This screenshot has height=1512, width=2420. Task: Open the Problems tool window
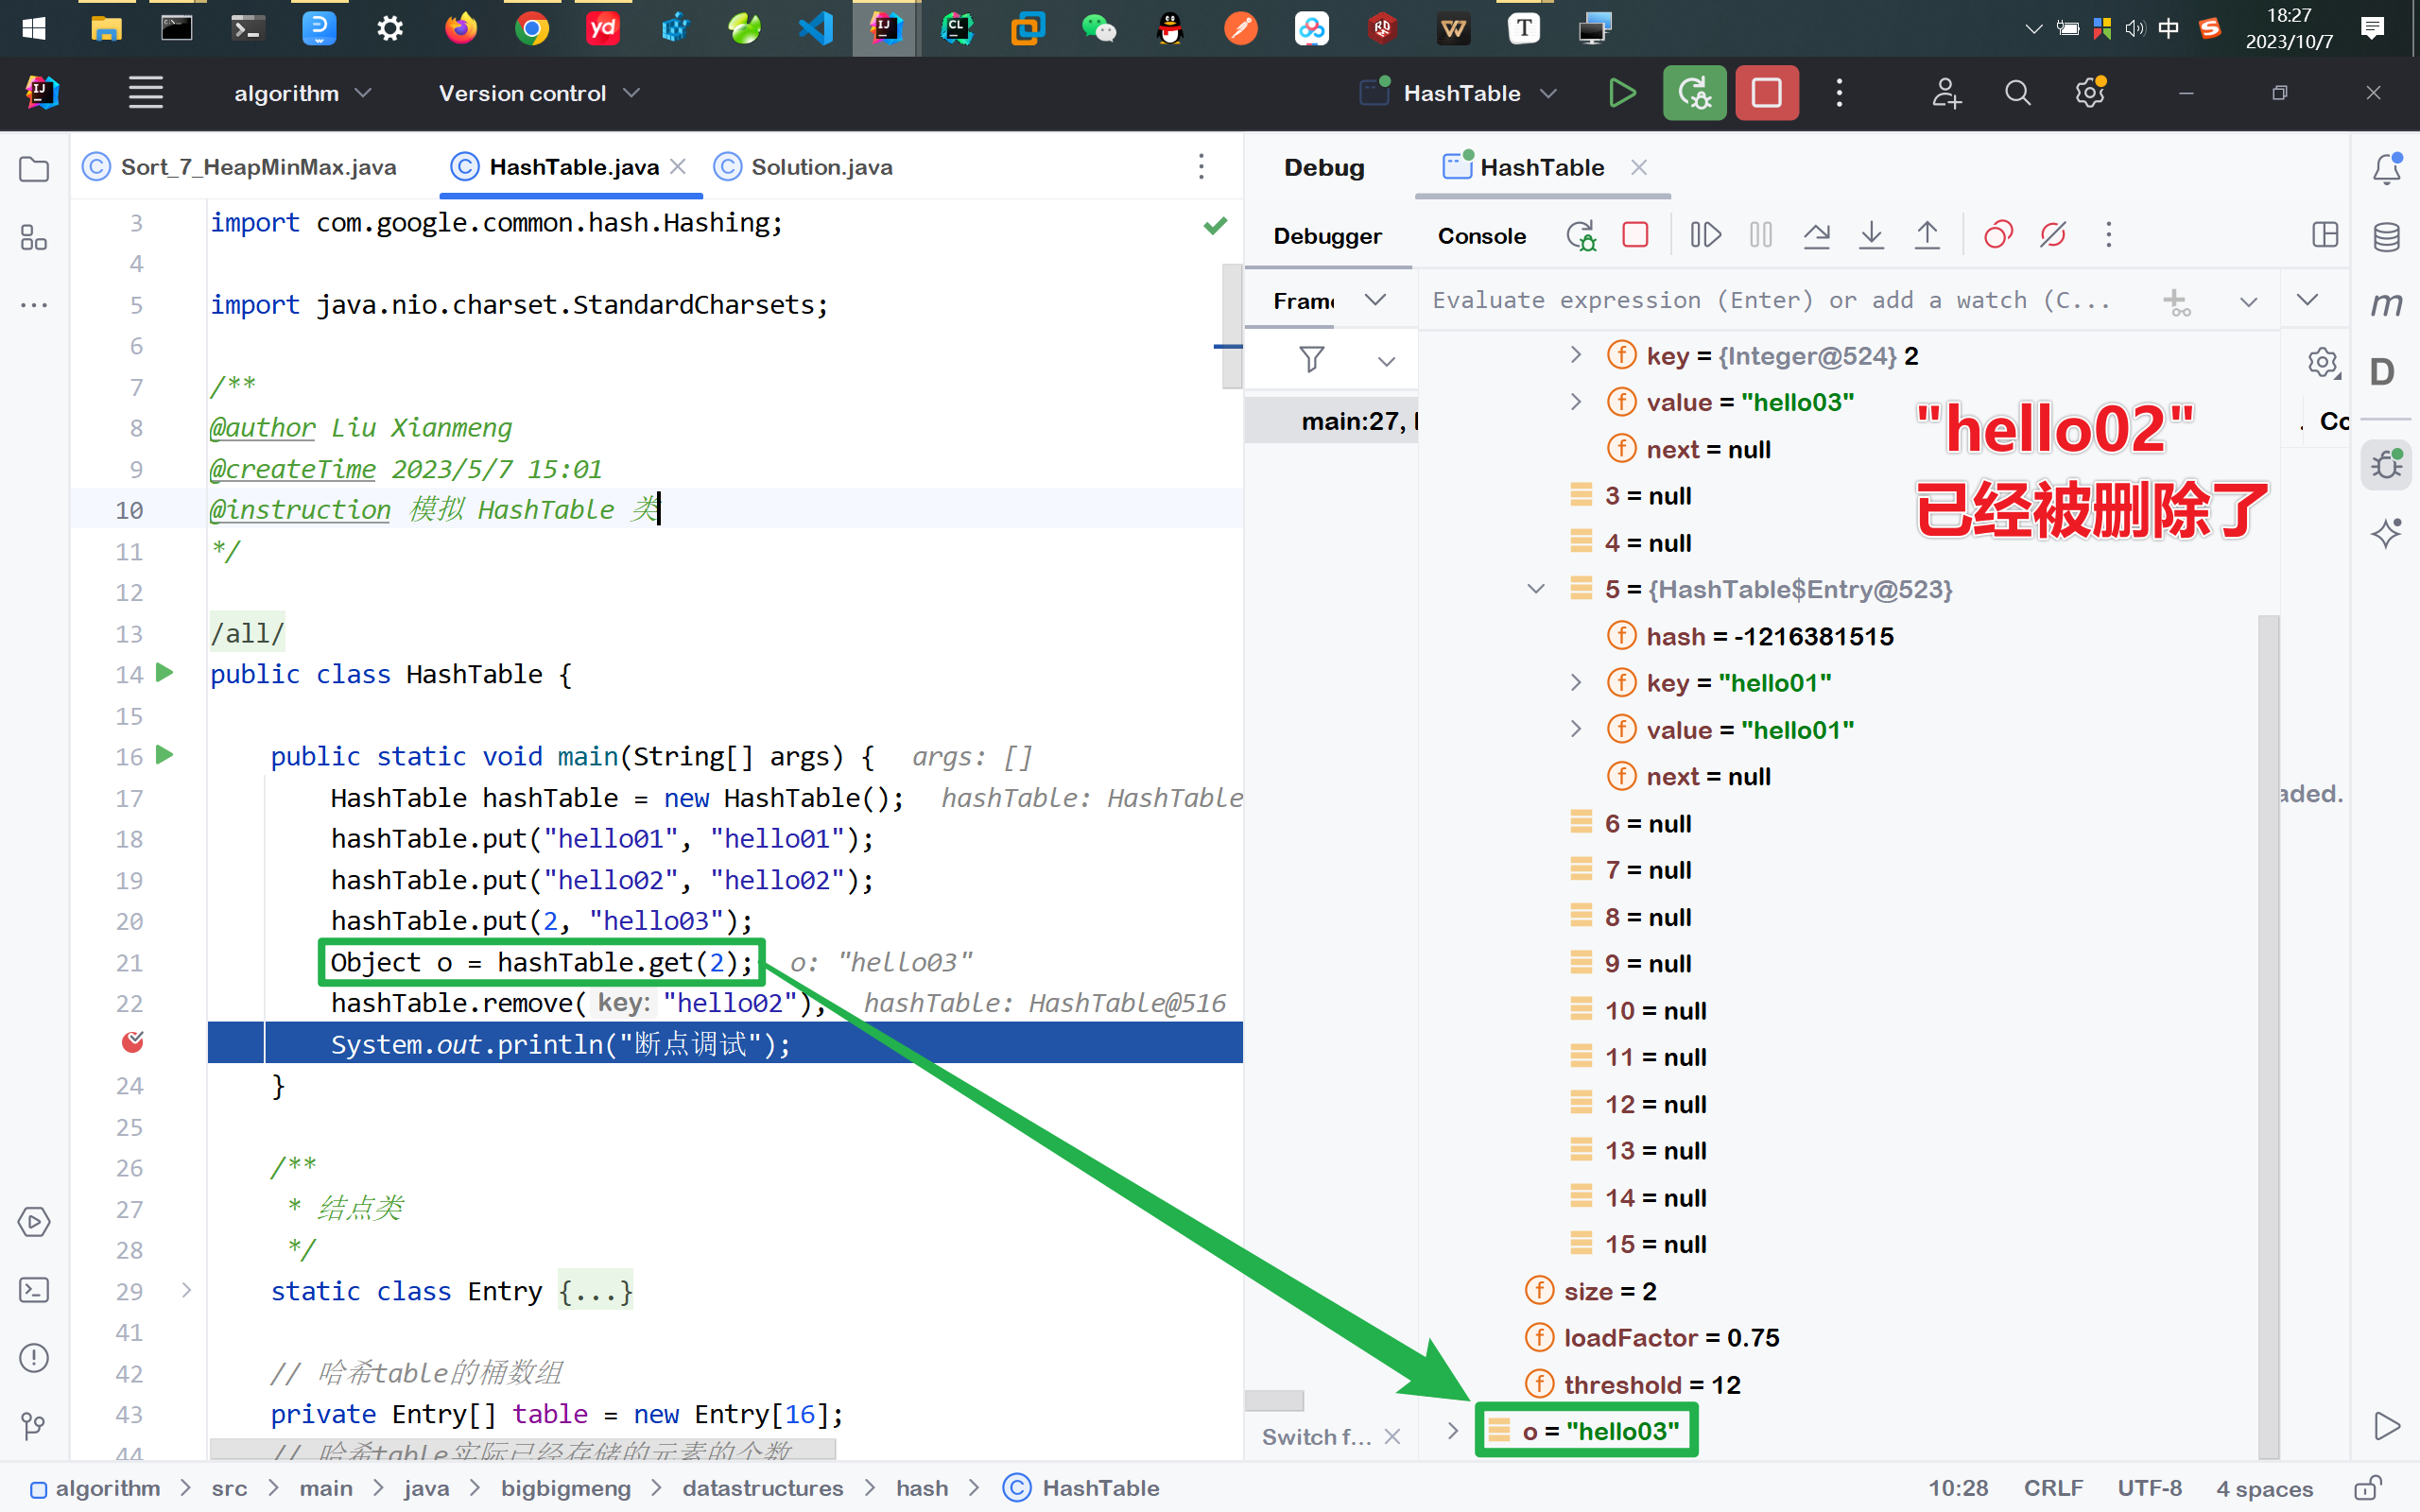34,1358
